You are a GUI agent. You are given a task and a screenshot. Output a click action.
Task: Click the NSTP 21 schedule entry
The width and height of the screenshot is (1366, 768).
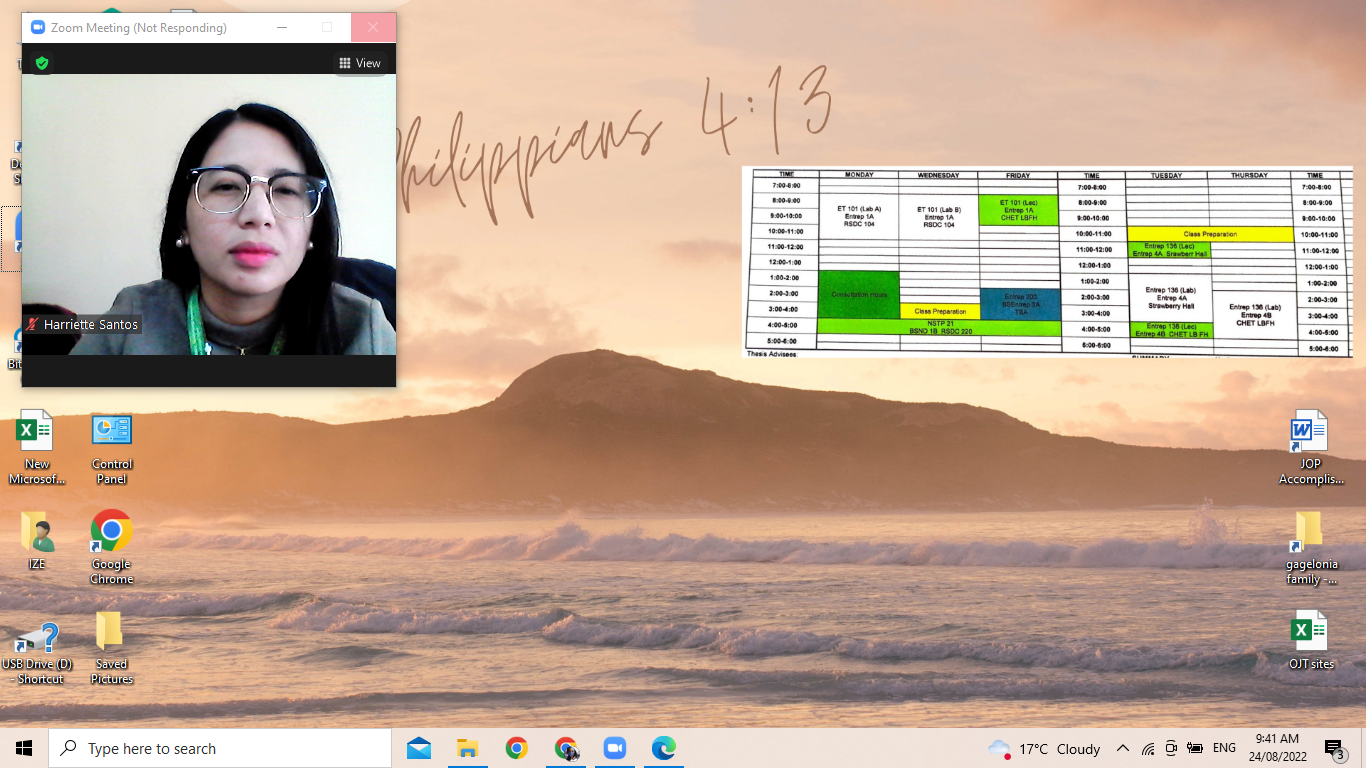(x=940, y=327)
